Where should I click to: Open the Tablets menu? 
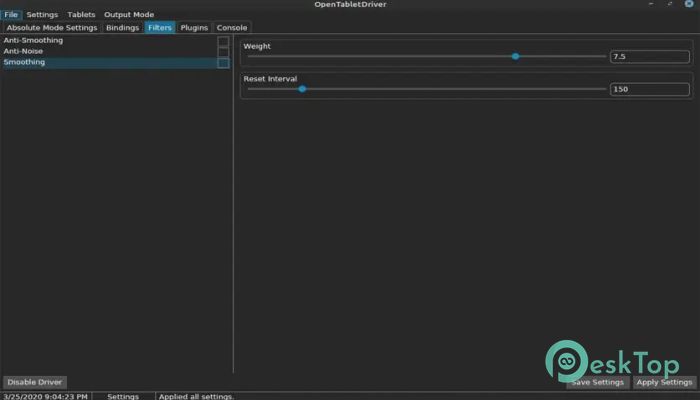coord(81,15)
